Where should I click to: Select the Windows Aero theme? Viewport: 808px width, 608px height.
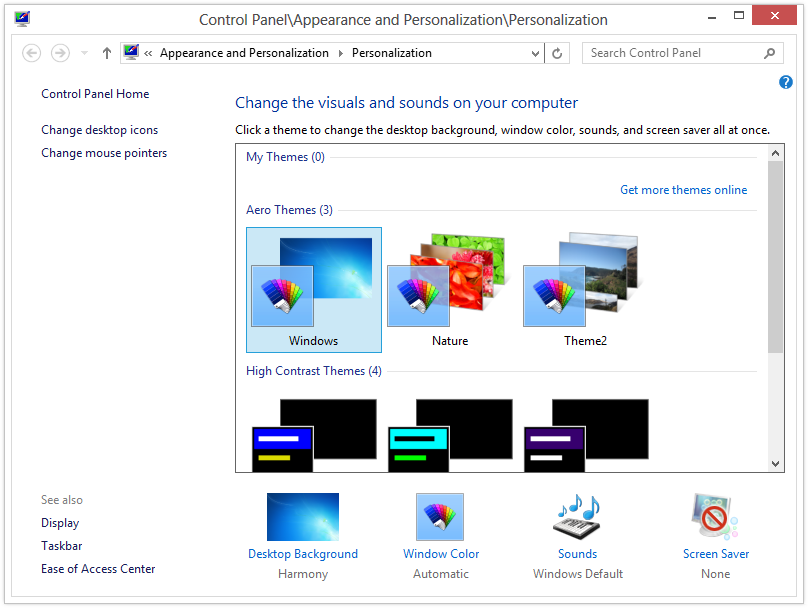(314, 290)
